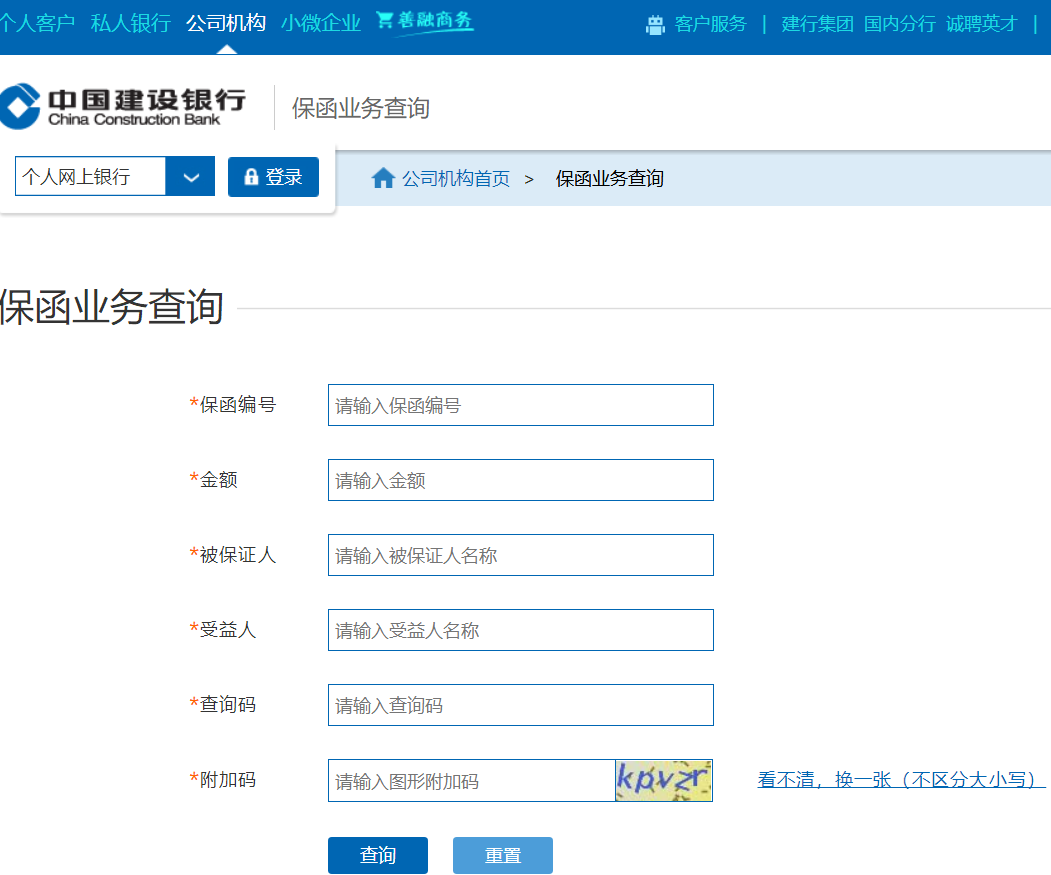
Task: Open the 私人银行 section
Action: [131, 23]
